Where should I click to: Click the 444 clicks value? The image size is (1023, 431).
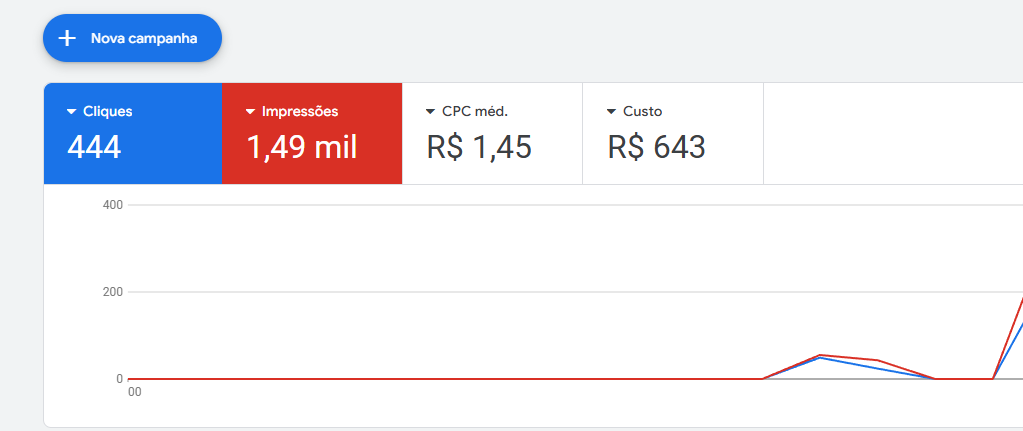coord(94,148)
